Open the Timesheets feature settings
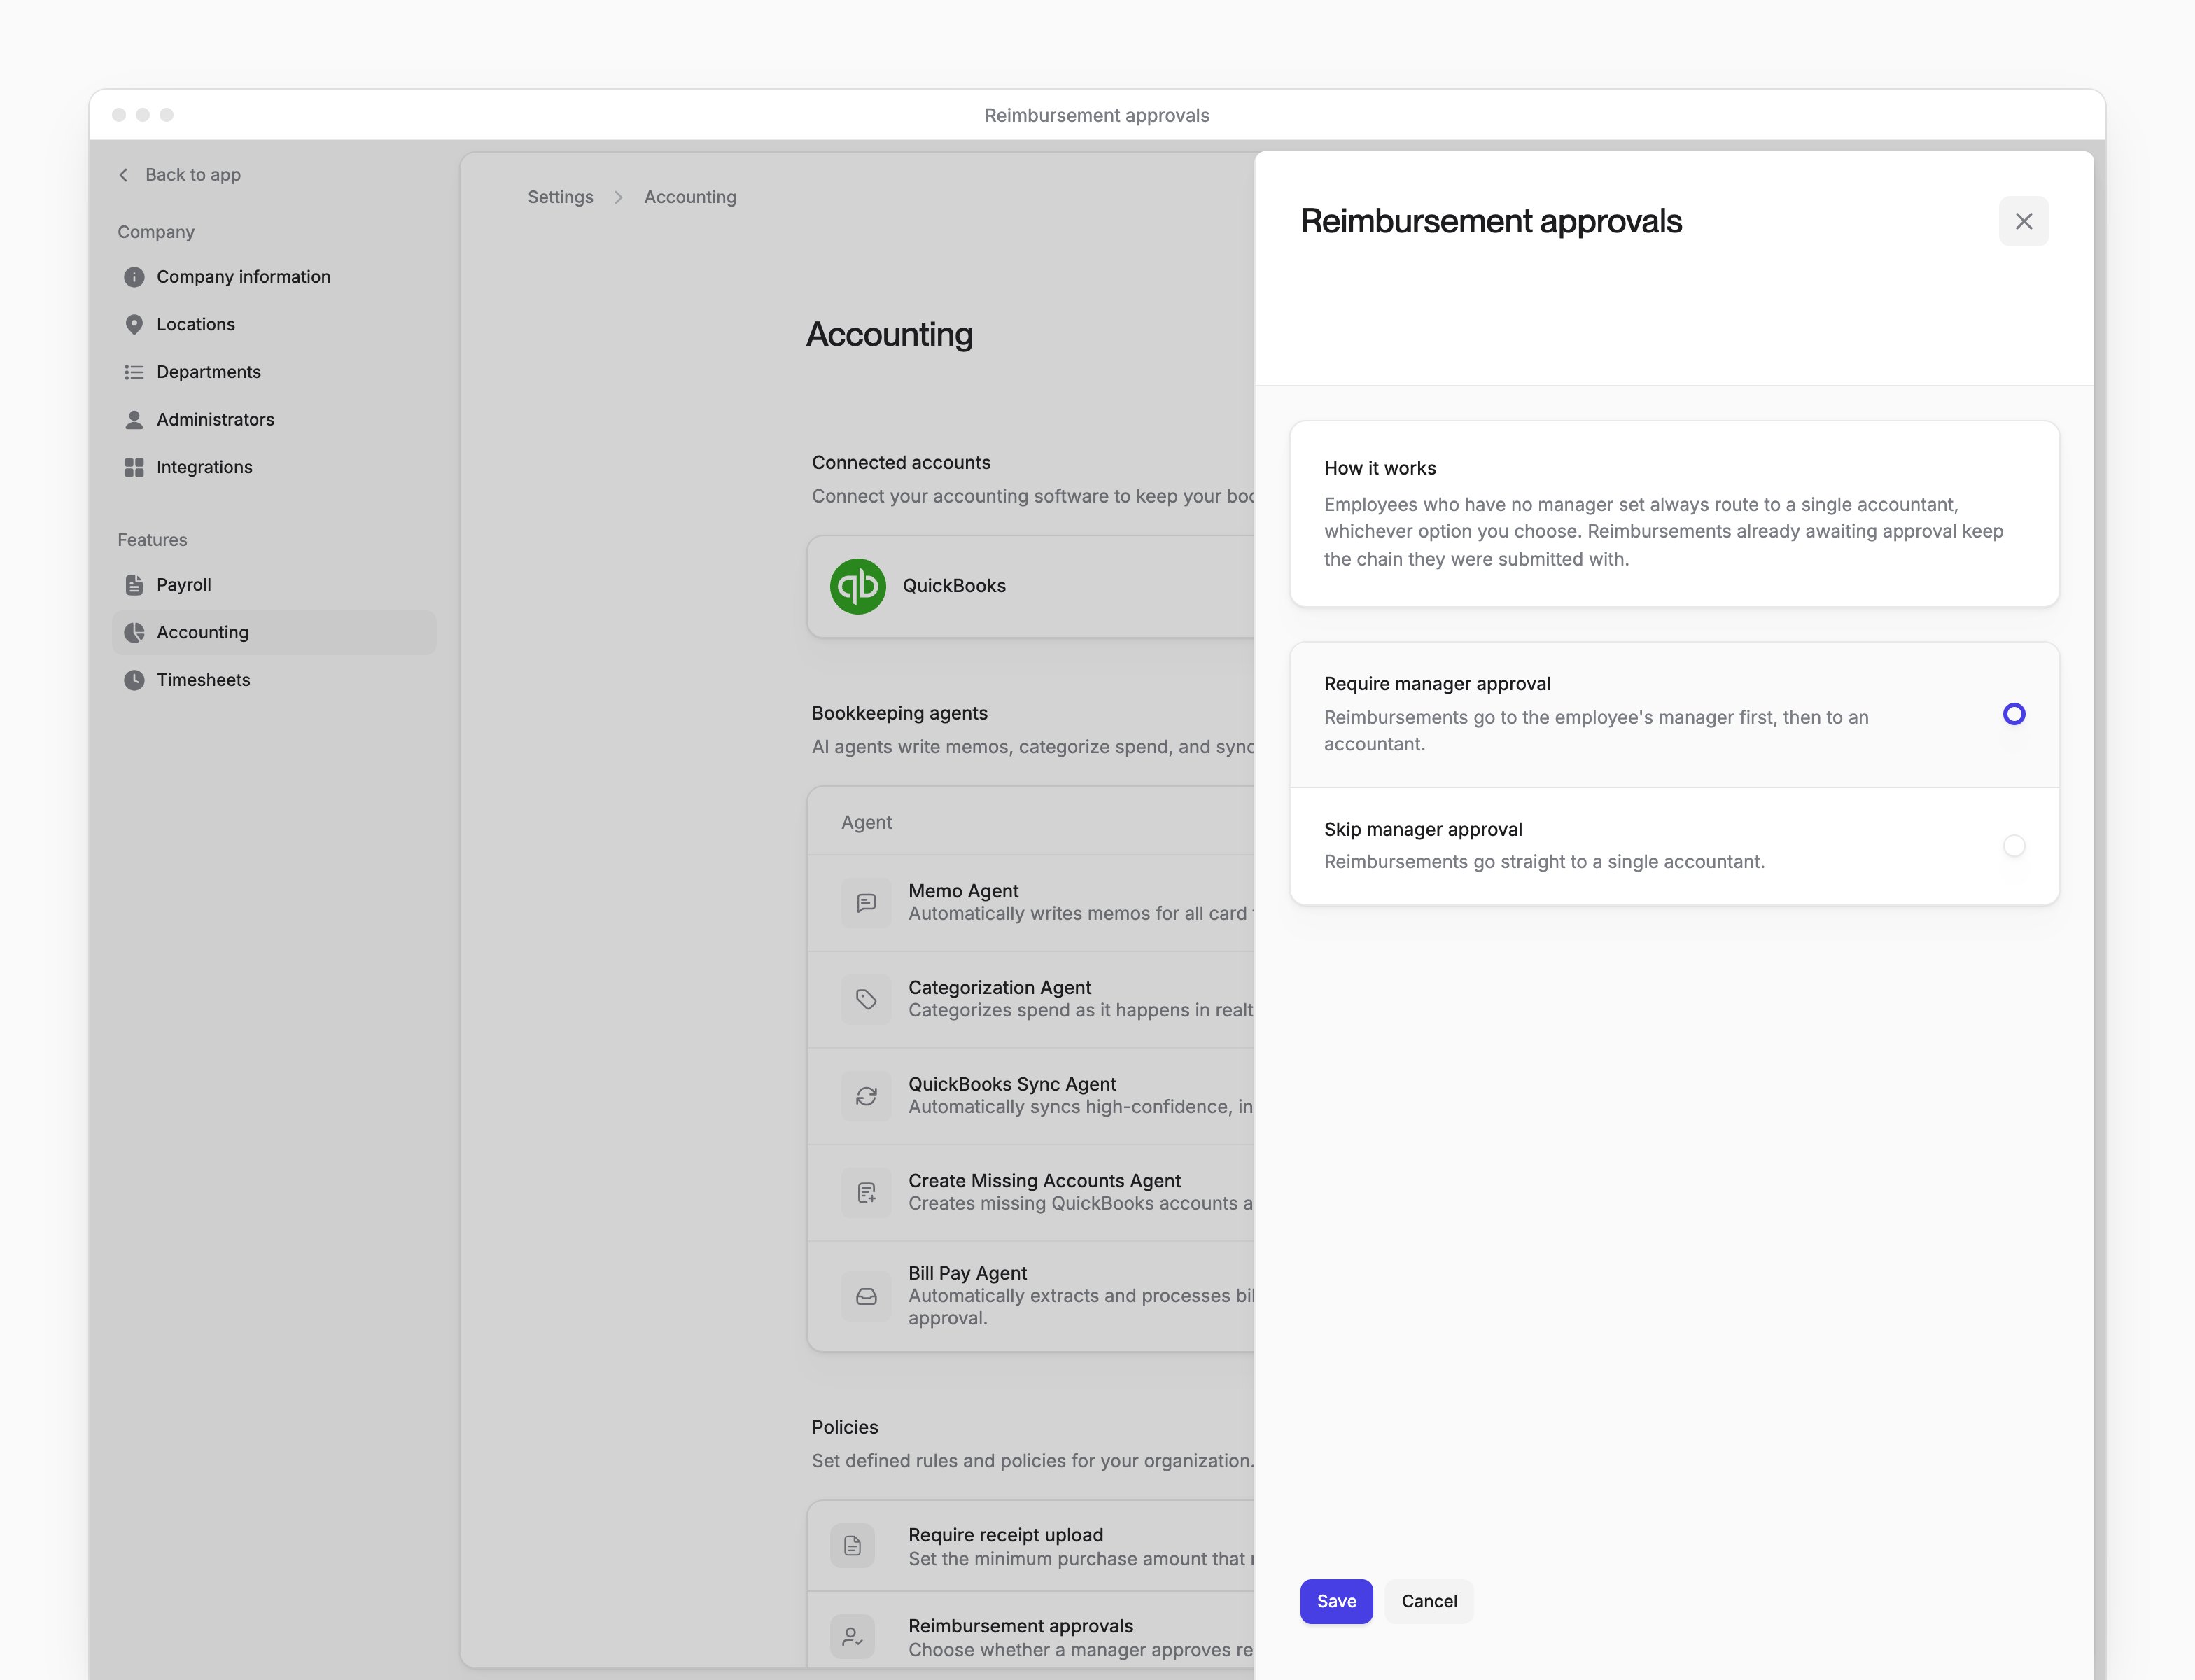Screen dimensions: 2195x1680 point(274,680)
